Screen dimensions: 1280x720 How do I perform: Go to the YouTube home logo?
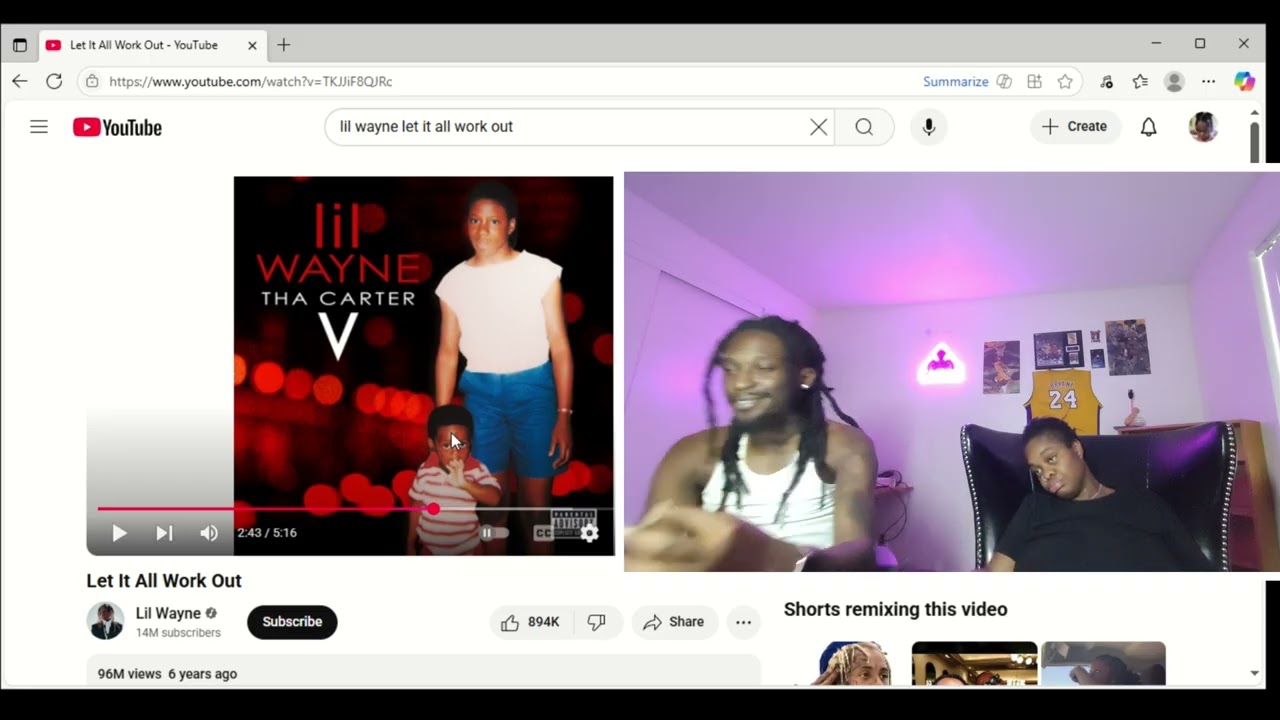click(117, 127)
